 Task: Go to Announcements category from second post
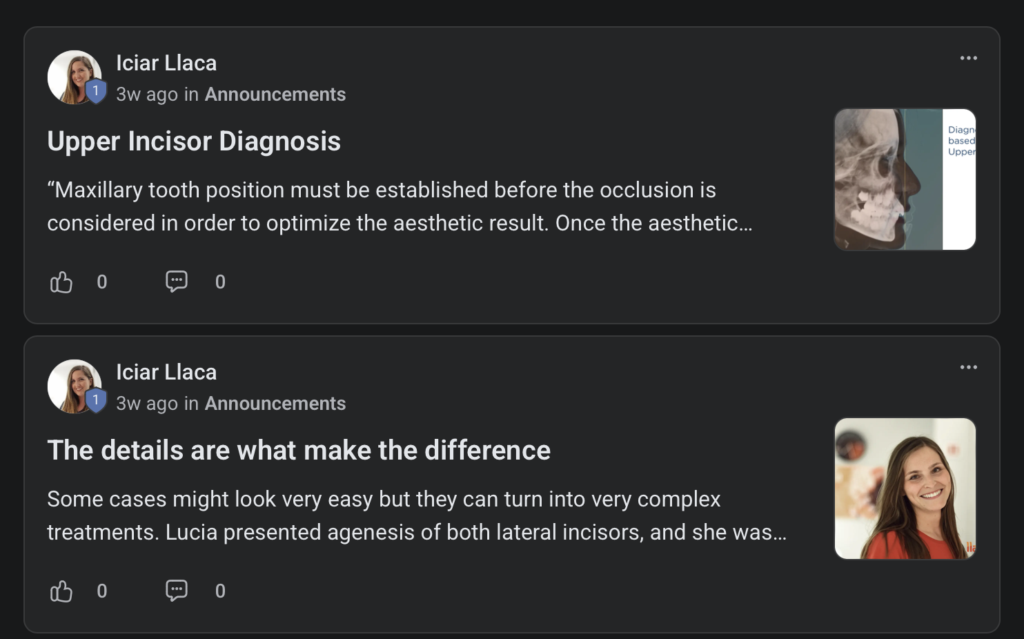point(275,403)
